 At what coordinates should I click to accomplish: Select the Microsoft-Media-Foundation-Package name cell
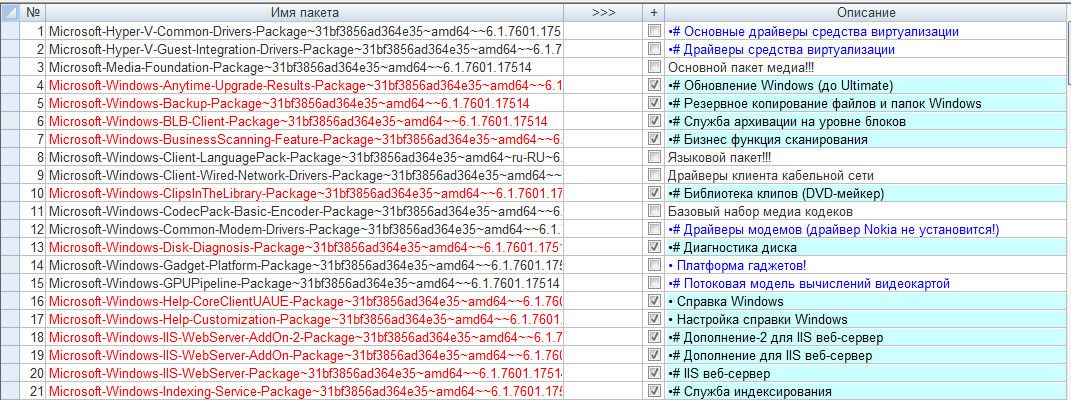click(305, 68)
